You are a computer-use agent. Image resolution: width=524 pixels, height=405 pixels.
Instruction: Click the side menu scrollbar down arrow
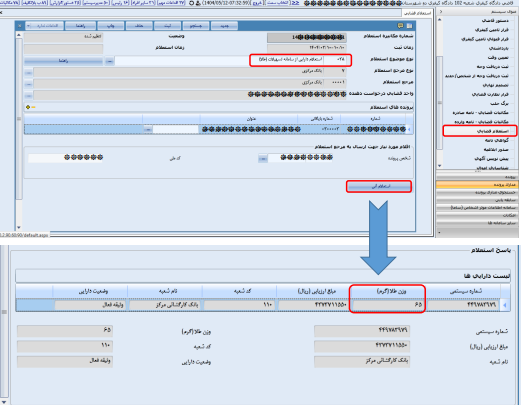tap(439, 166)
